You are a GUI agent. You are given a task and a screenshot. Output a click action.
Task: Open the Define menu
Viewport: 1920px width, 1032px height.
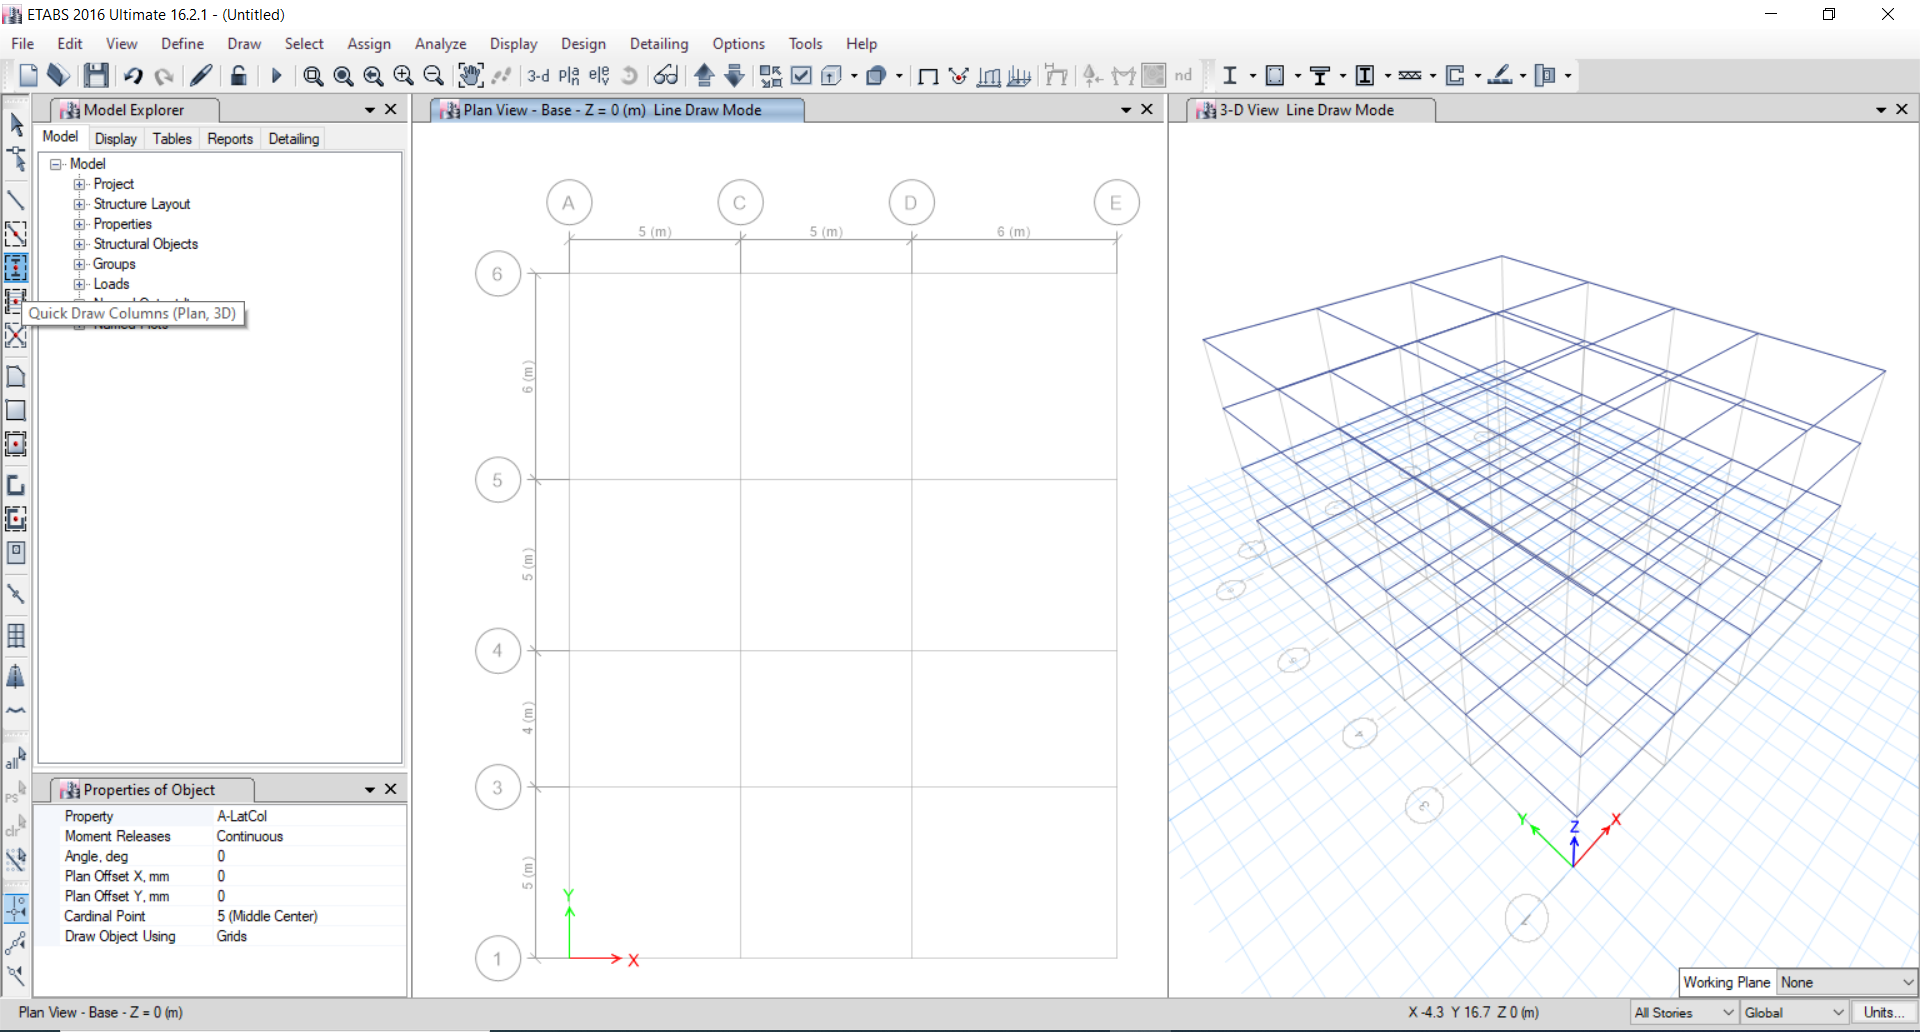182,43
